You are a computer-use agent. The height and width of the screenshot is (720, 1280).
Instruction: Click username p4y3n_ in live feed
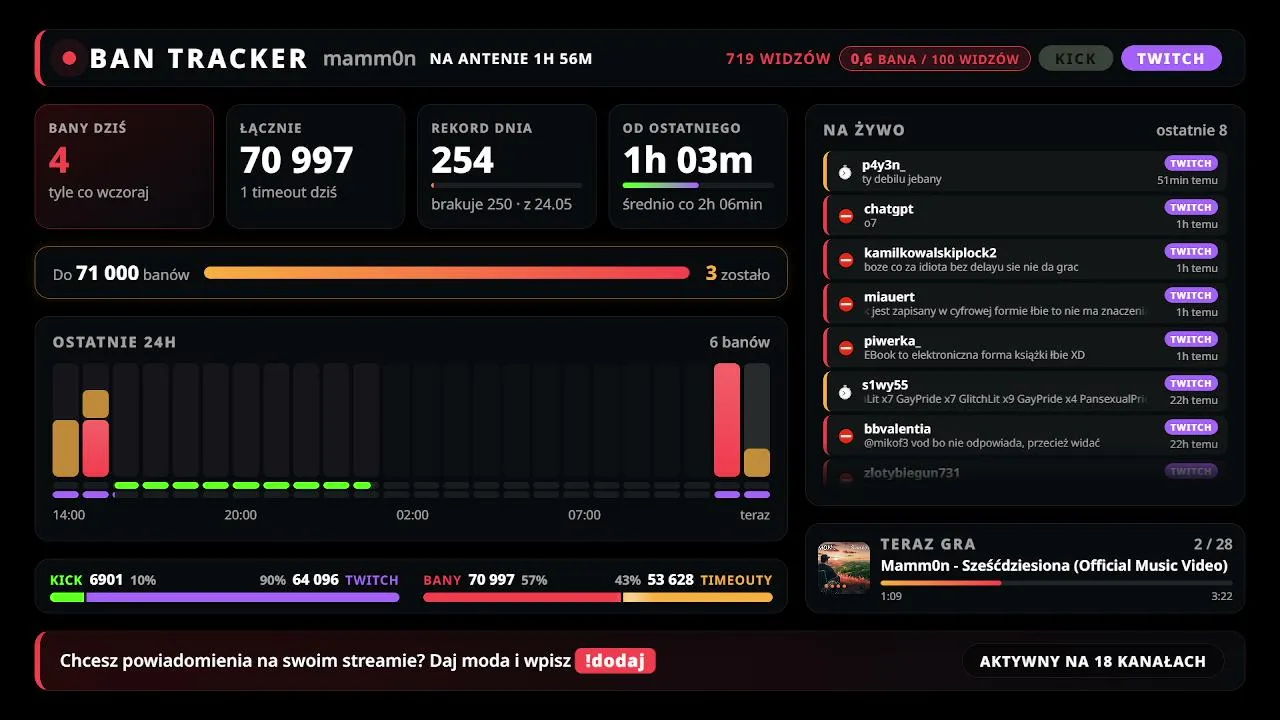click(884, 165)
